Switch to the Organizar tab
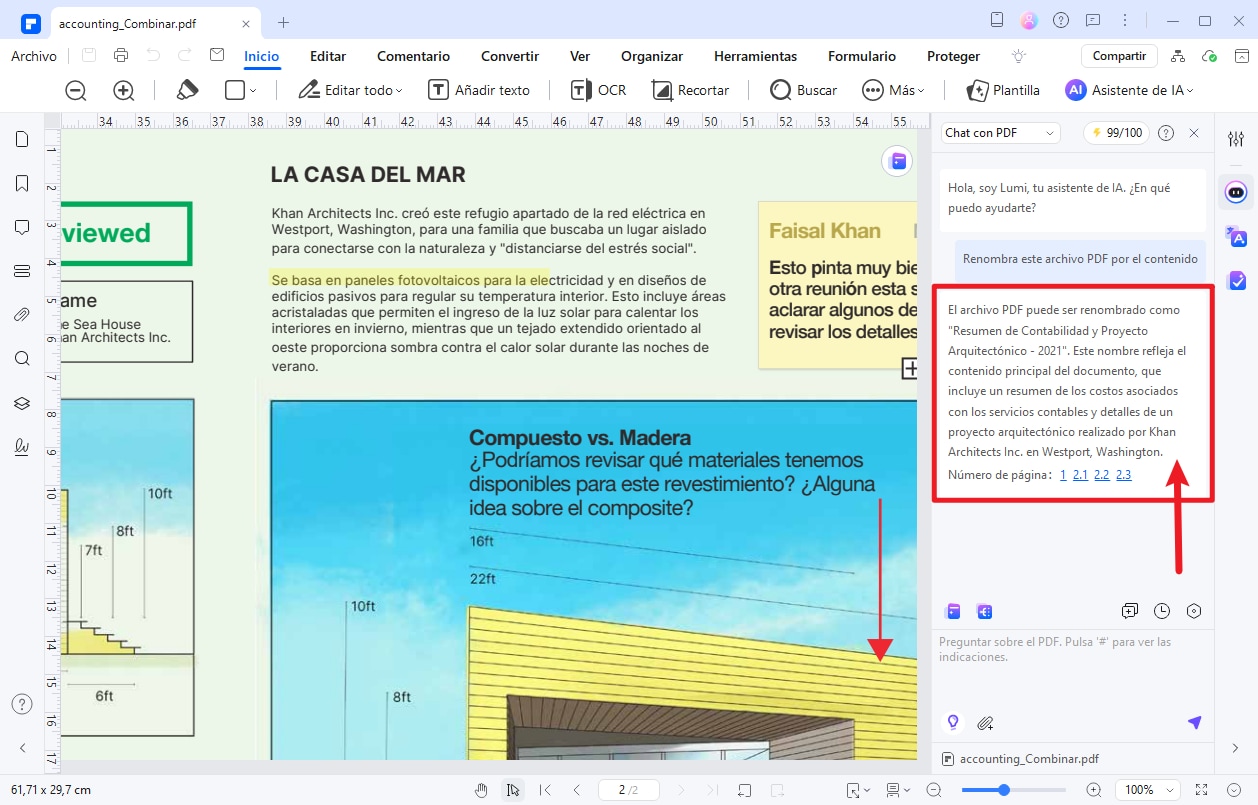Viewport: 1258px width, 805px height. click(652, 57)
